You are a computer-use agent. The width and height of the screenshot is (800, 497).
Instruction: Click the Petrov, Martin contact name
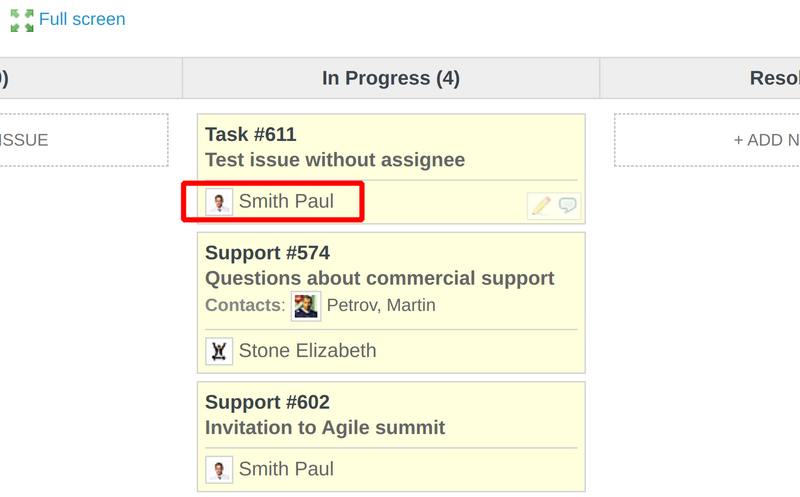(381, 305)
